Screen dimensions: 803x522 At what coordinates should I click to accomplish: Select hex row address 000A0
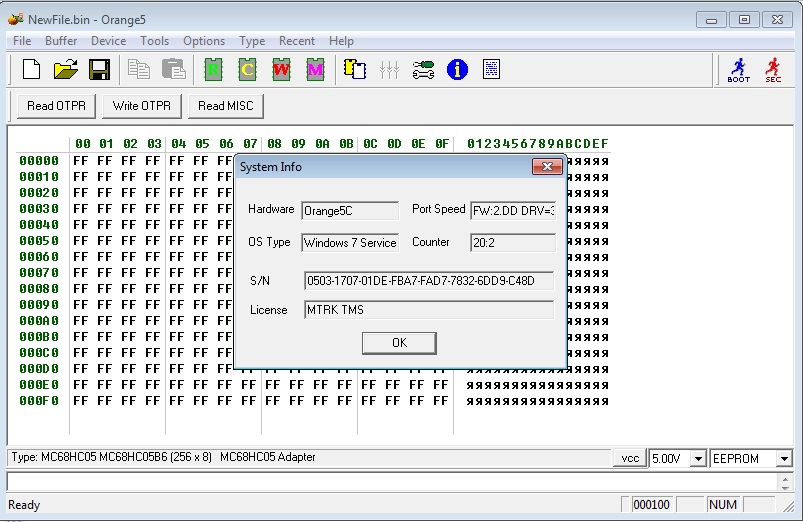39,321
